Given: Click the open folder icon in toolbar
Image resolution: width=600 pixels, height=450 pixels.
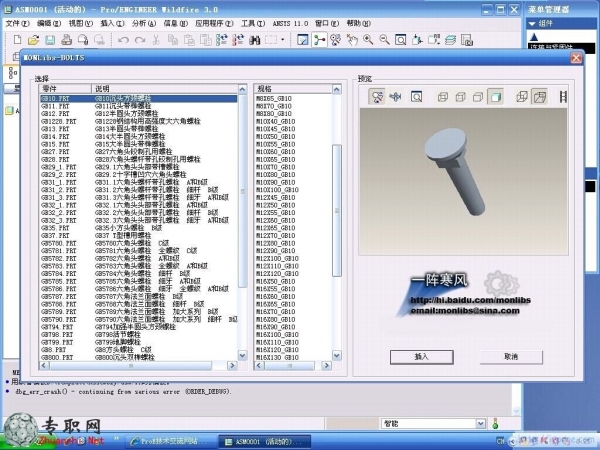Looking at the screenshot, I should point(34,40).
